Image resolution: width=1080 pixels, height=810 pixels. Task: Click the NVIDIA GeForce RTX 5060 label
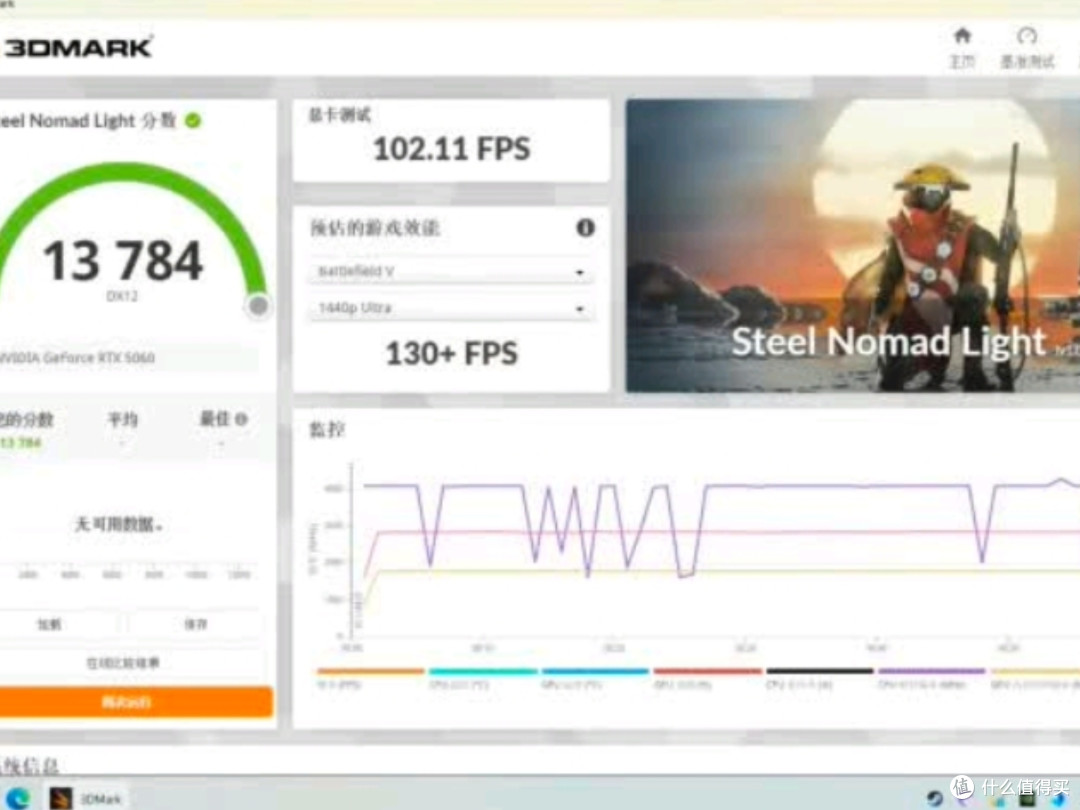point(77,357)
